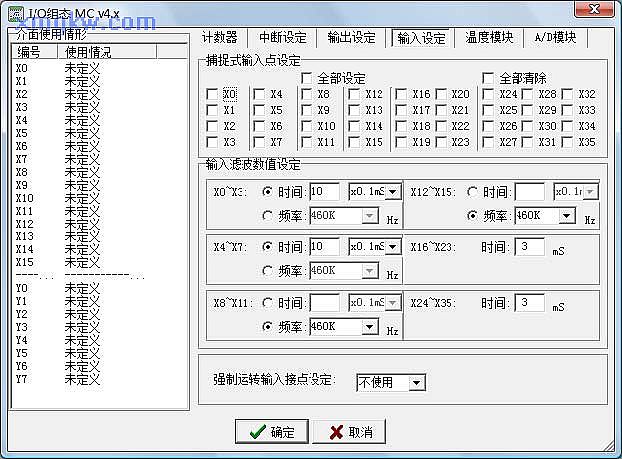622x459 pixels.
Task: Select 频率 radio button for X0~X3
Action: [x=268, y=215]
